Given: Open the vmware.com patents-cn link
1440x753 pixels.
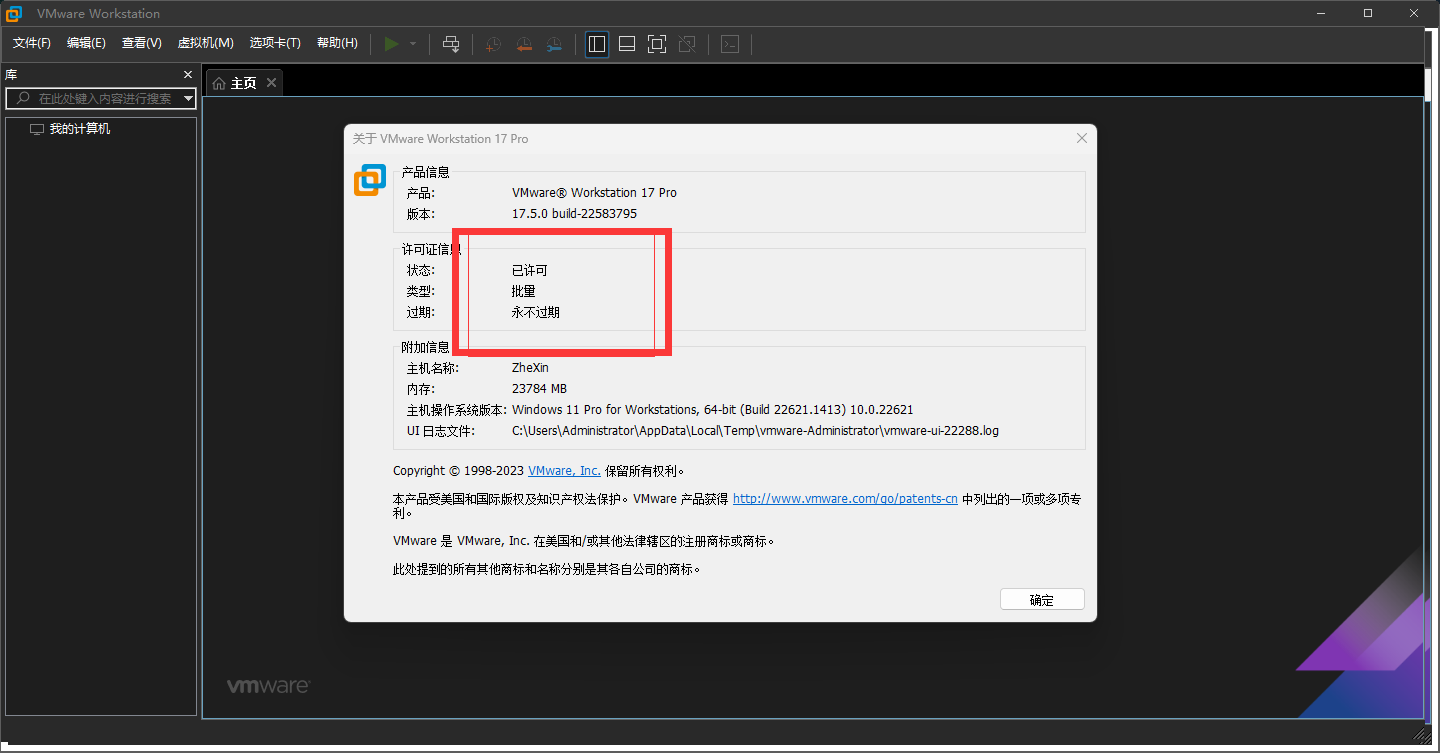Looking at the screenshot, I should pyautogui.click(x=845, y=498).
